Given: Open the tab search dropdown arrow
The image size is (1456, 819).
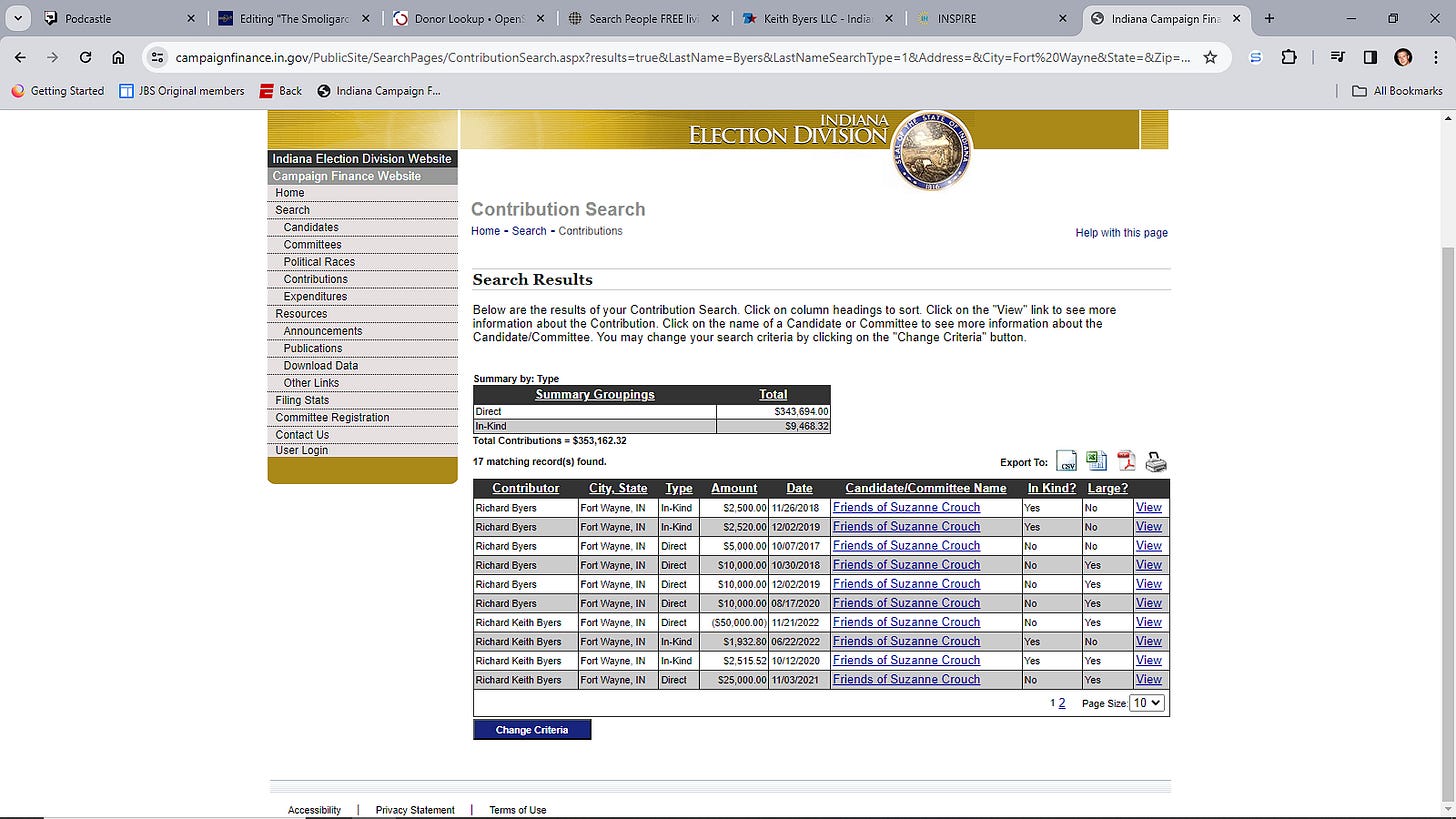Looking at the screenshot, I should coord(17,18).
